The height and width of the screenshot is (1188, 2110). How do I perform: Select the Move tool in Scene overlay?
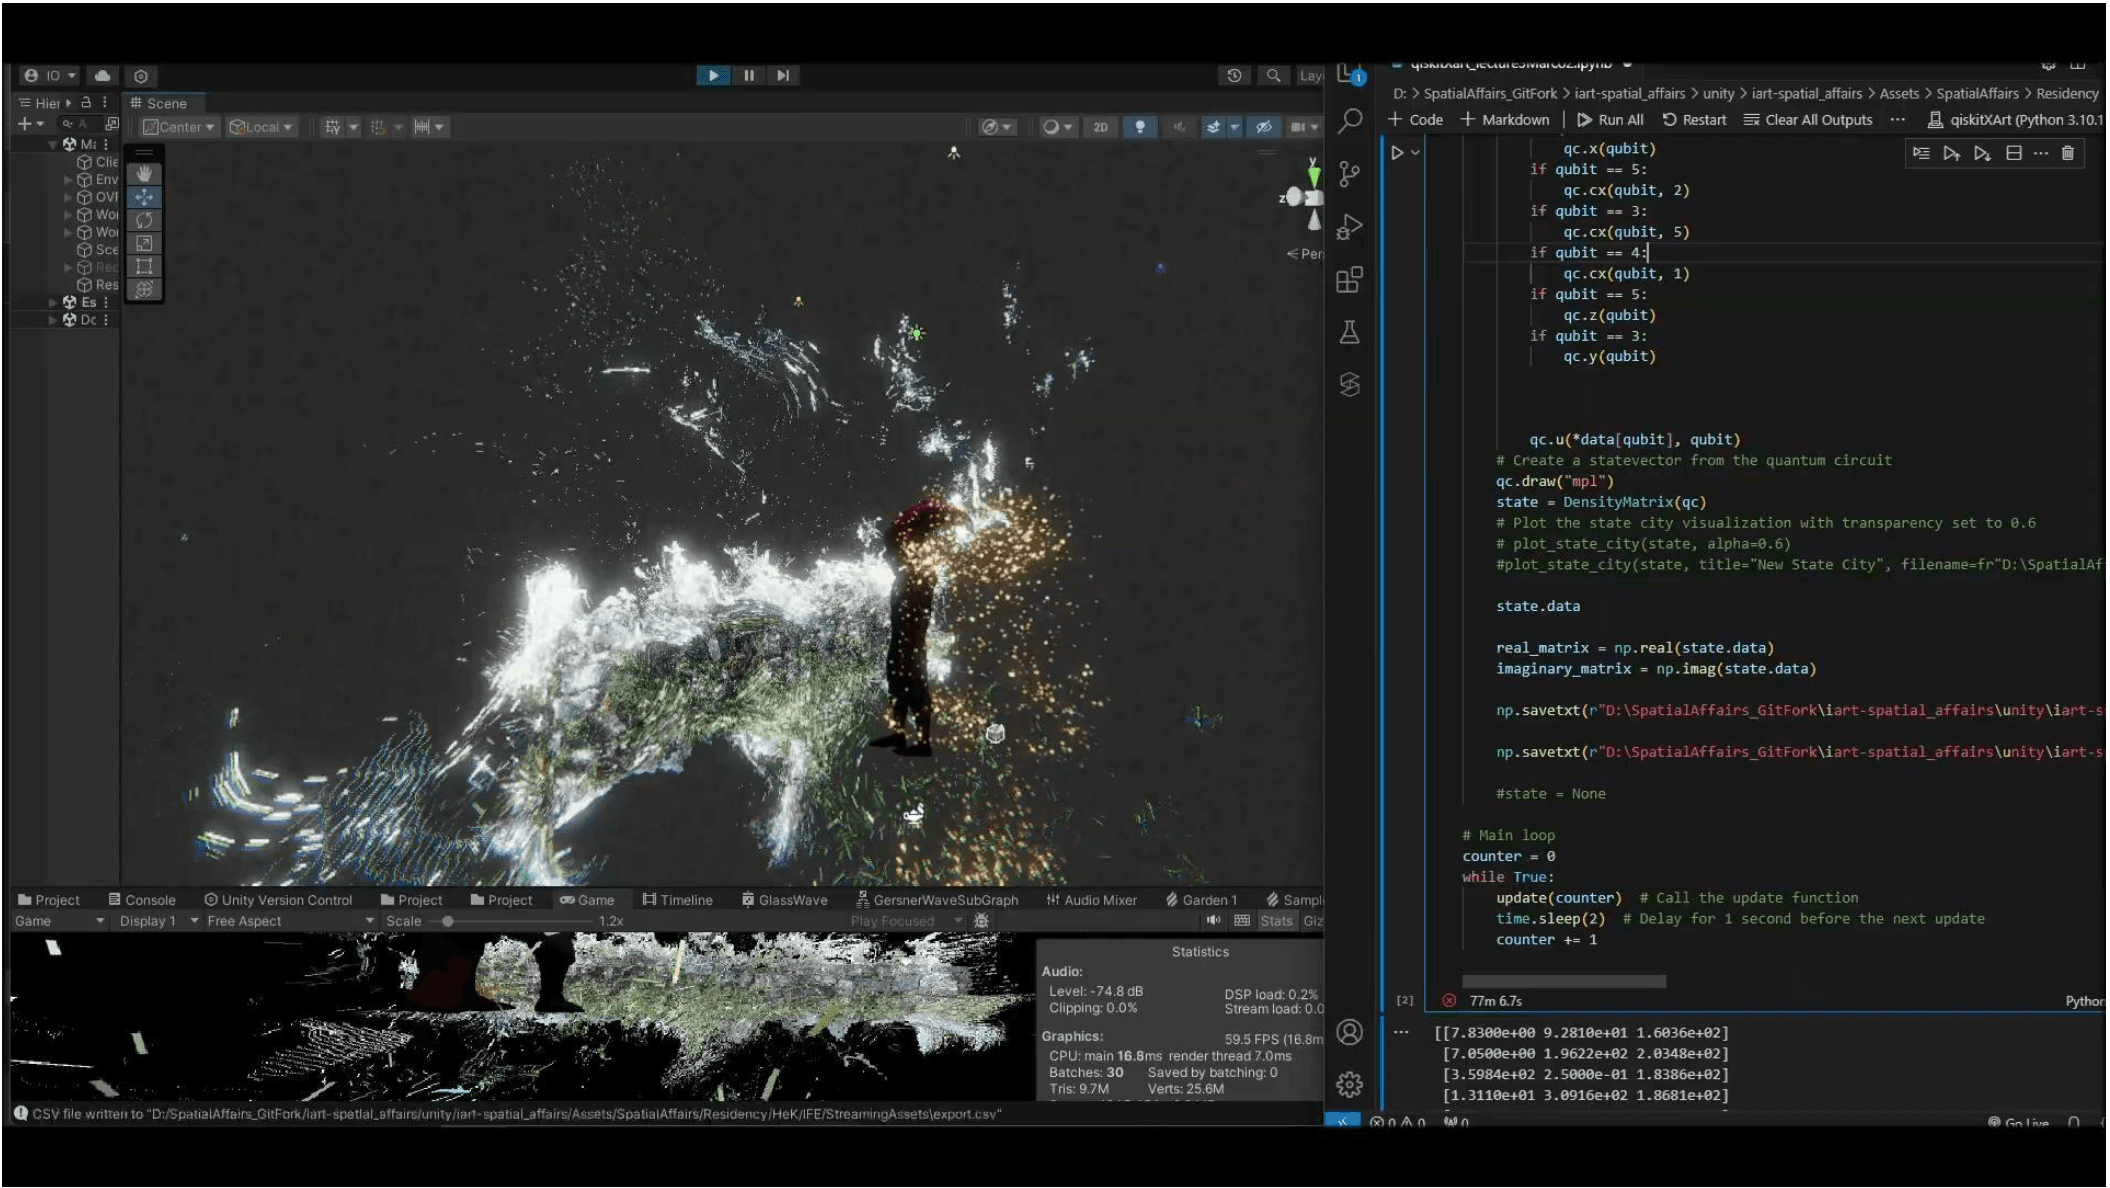(144, 197)
